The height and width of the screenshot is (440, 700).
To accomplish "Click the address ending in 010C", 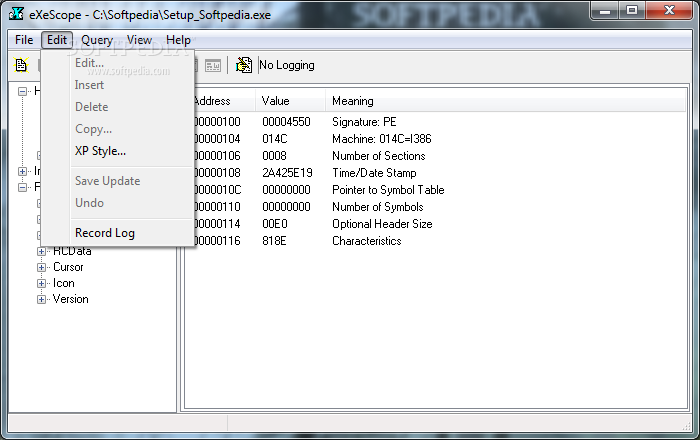I will (217, 190).
